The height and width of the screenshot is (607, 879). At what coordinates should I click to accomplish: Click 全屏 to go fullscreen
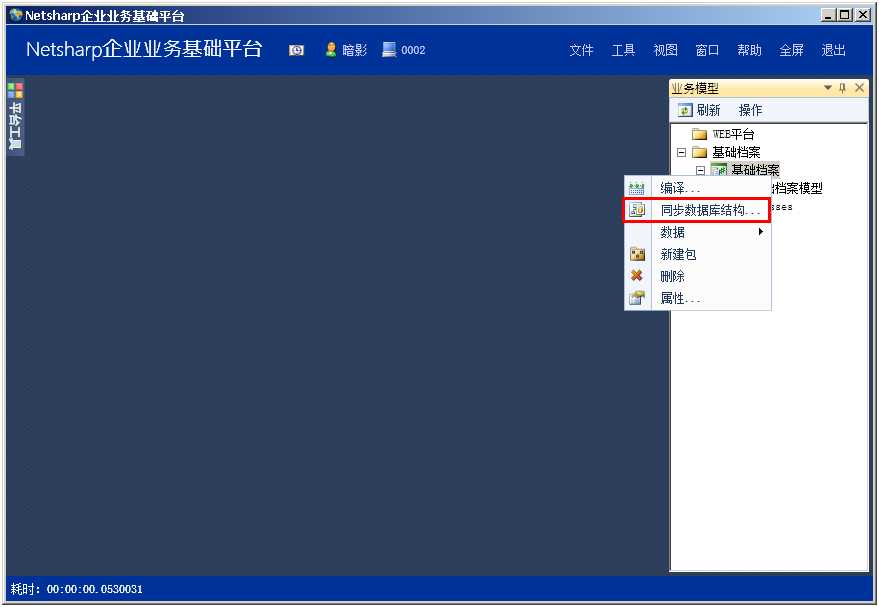click(x=791, y=50)
